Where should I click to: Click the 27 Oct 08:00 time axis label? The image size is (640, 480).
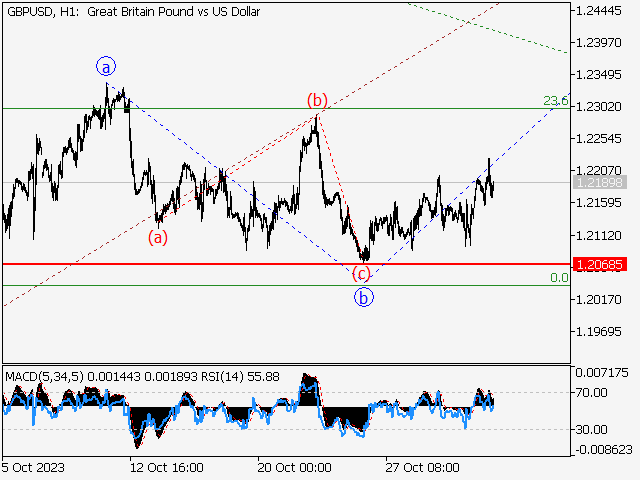click(422, 467)
